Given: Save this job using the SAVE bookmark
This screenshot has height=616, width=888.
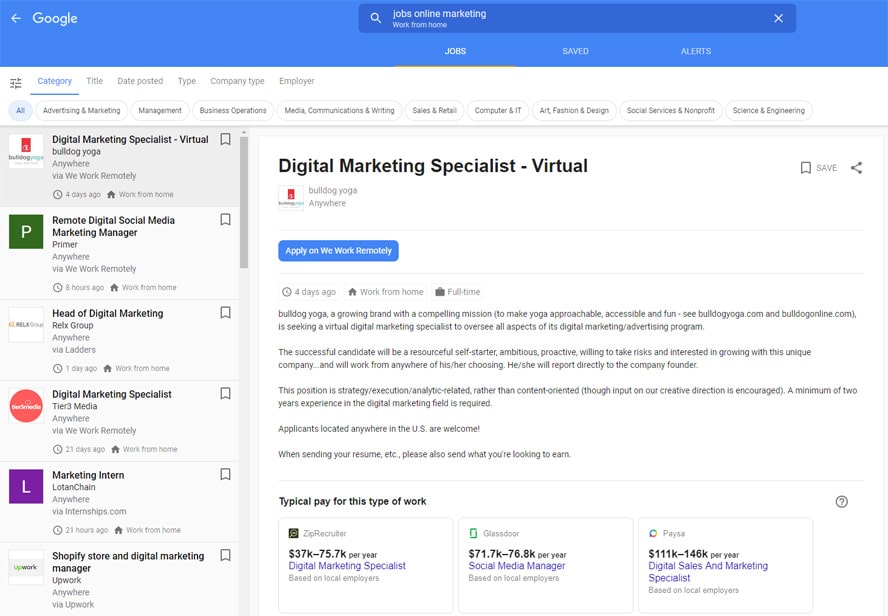Looking at the screenshot, I should click(x=818, y=168).
